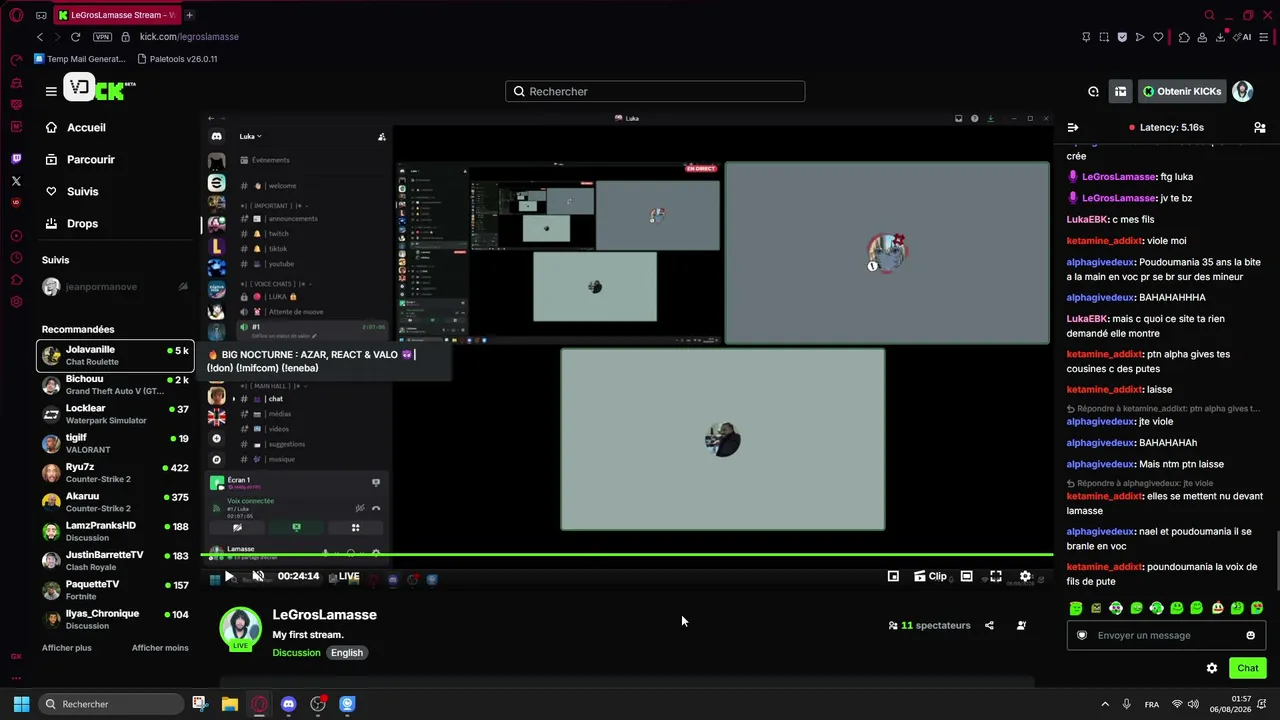Open Opera extensions cube icon in toolbar

tap(1184, 37)
